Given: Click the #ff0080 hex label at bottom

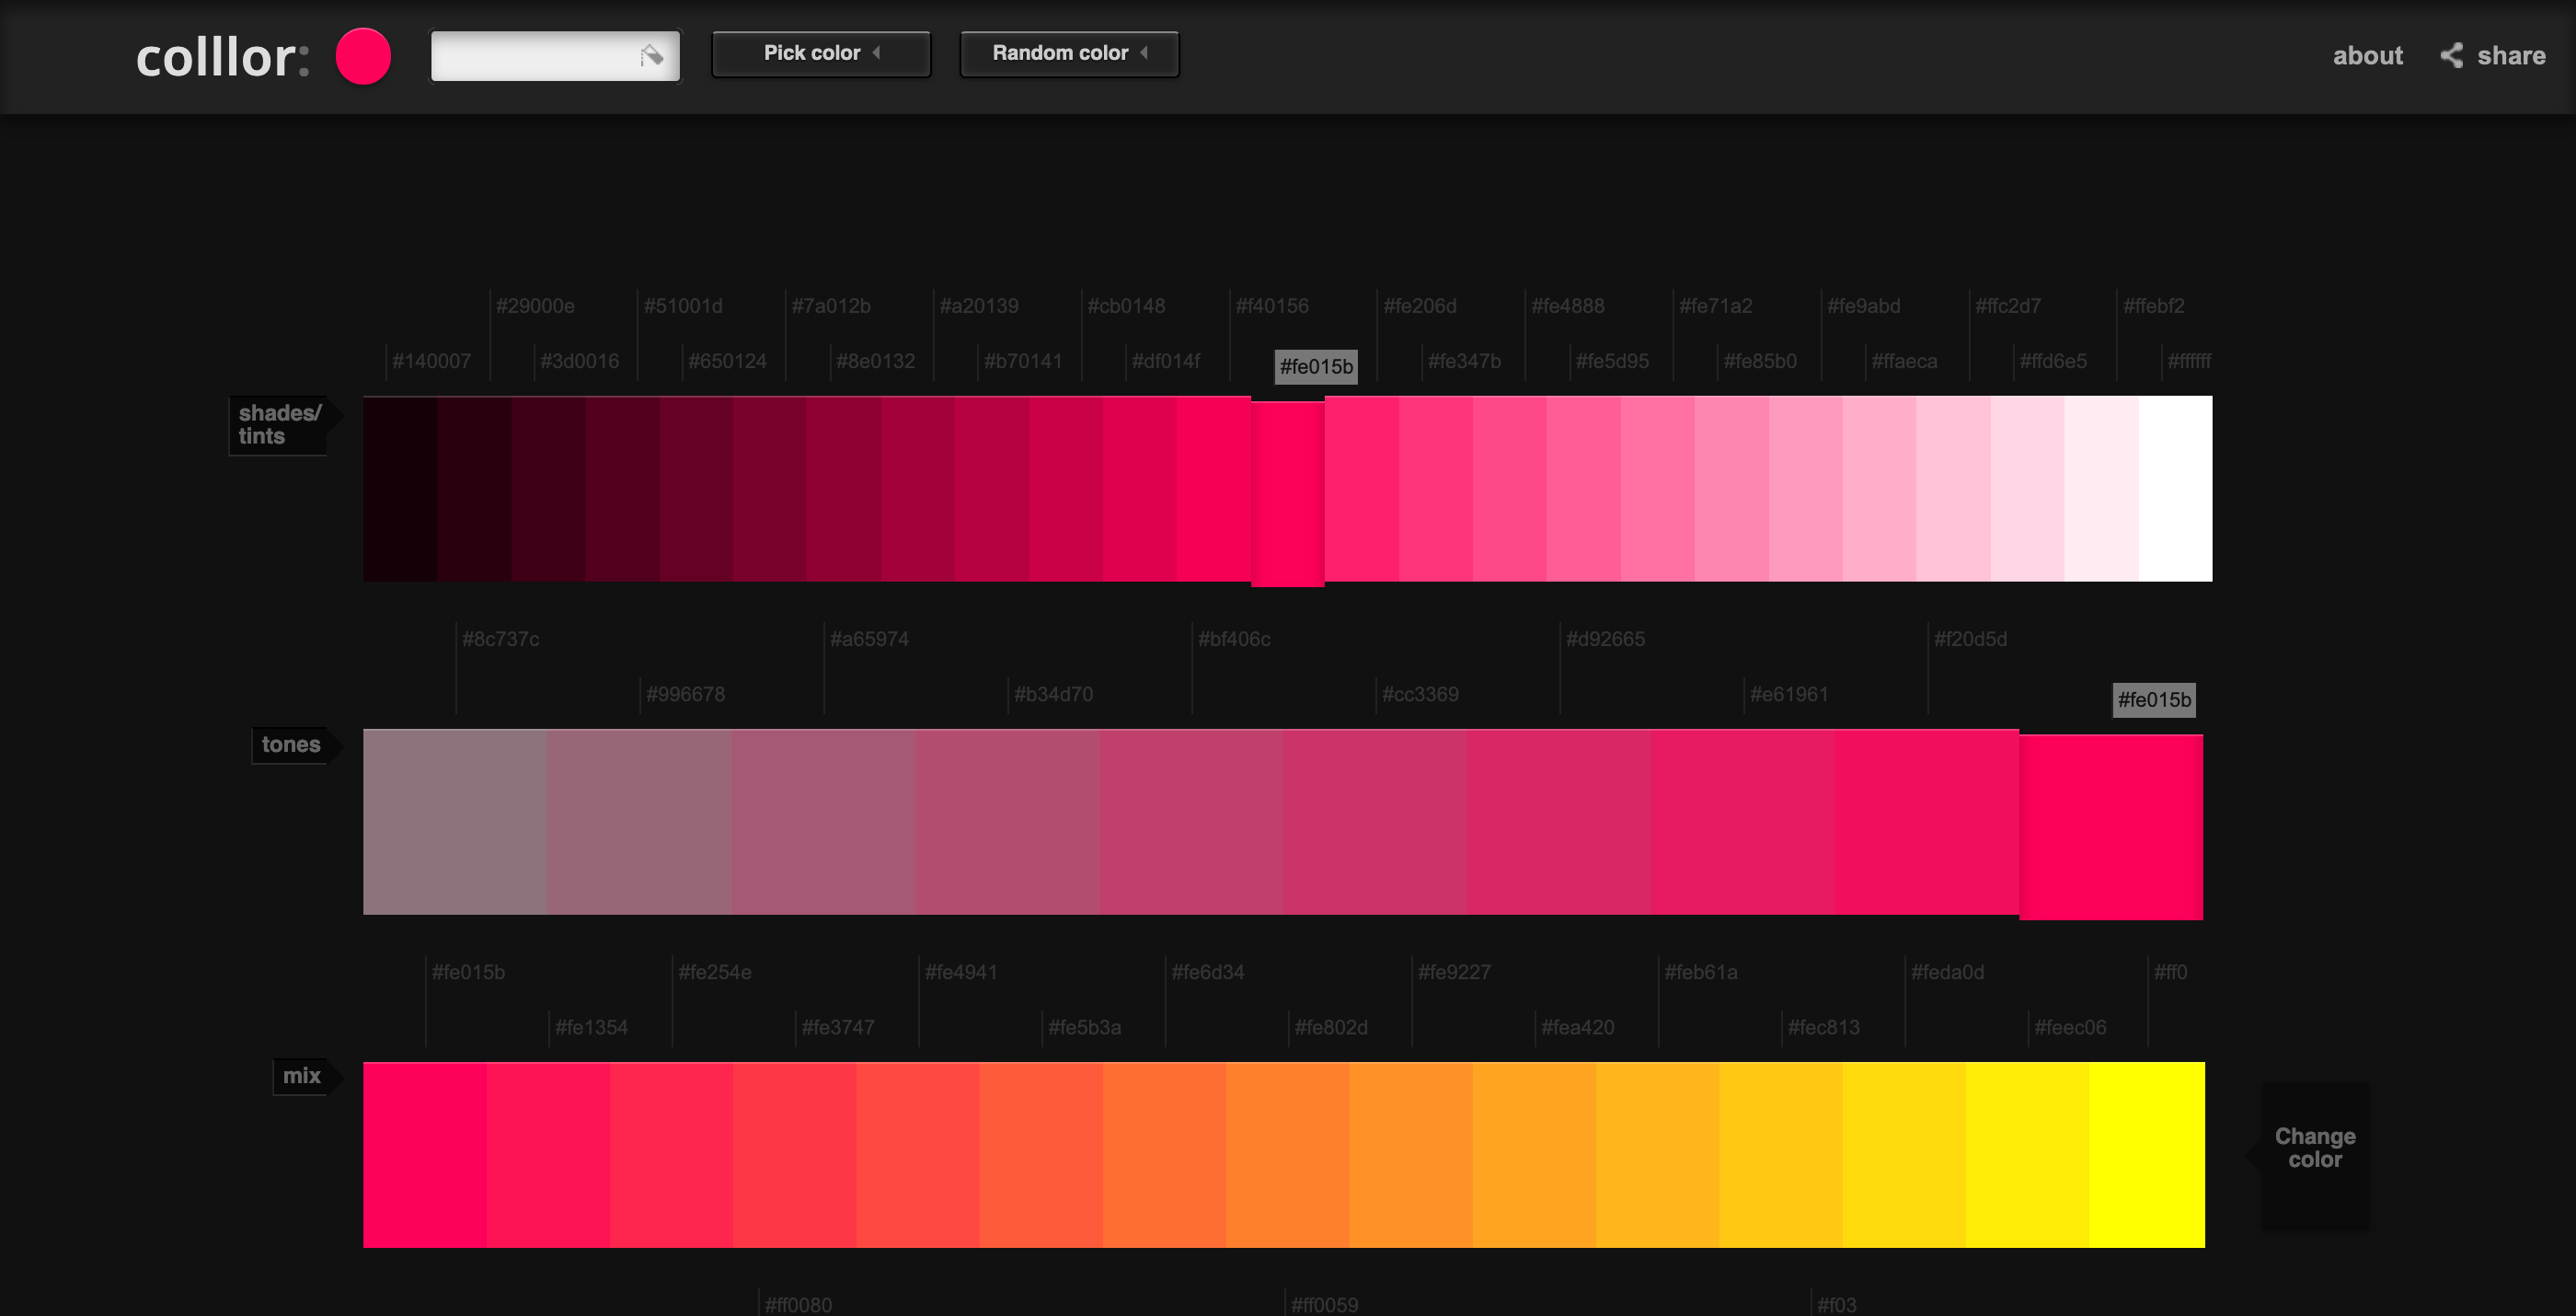Looking at the screenshot, I should pyautogui.click(x=799, y=1304).
